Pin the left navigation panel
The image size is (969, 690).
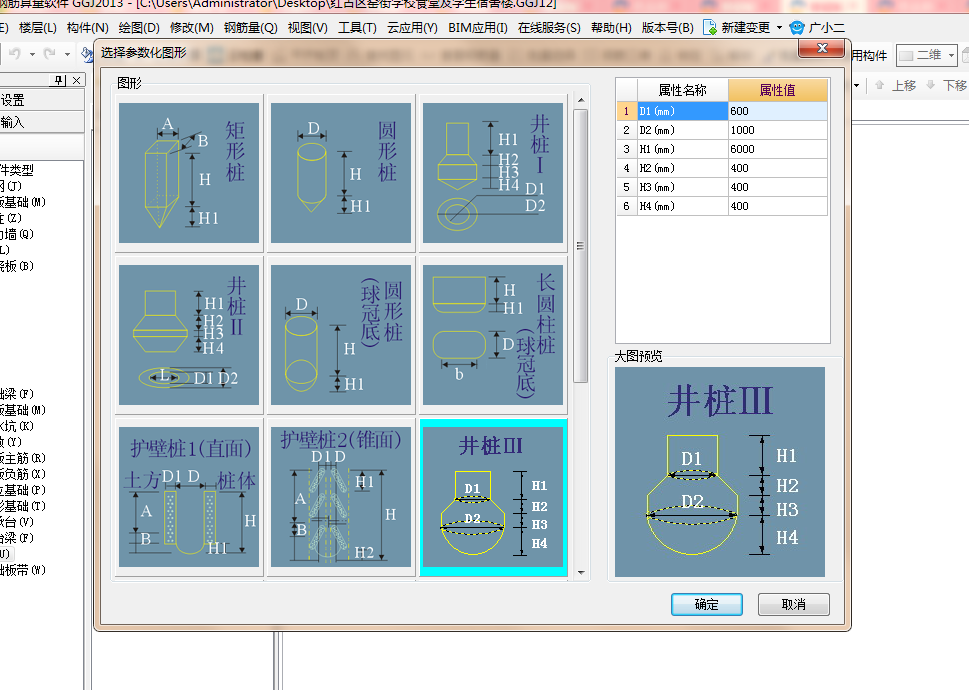point(59,80)
